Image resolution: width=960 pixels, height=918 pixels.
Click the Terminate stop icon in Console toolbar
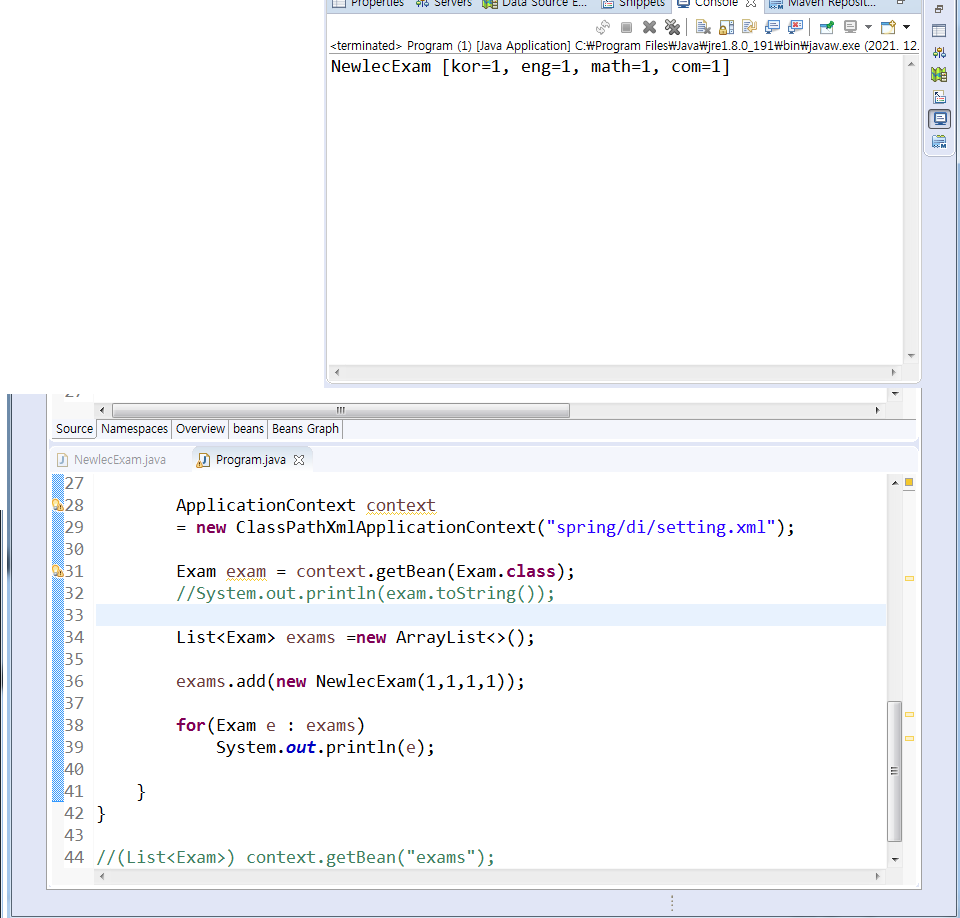626,27
